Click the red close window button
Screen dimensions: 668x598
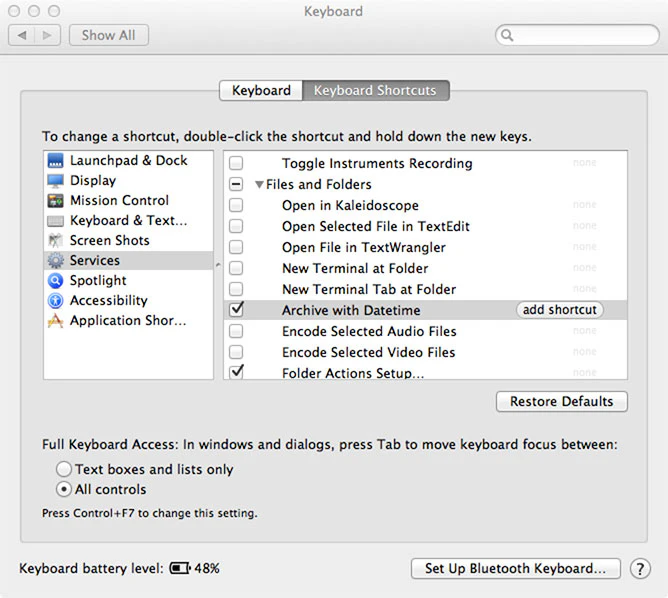point(14,11)
